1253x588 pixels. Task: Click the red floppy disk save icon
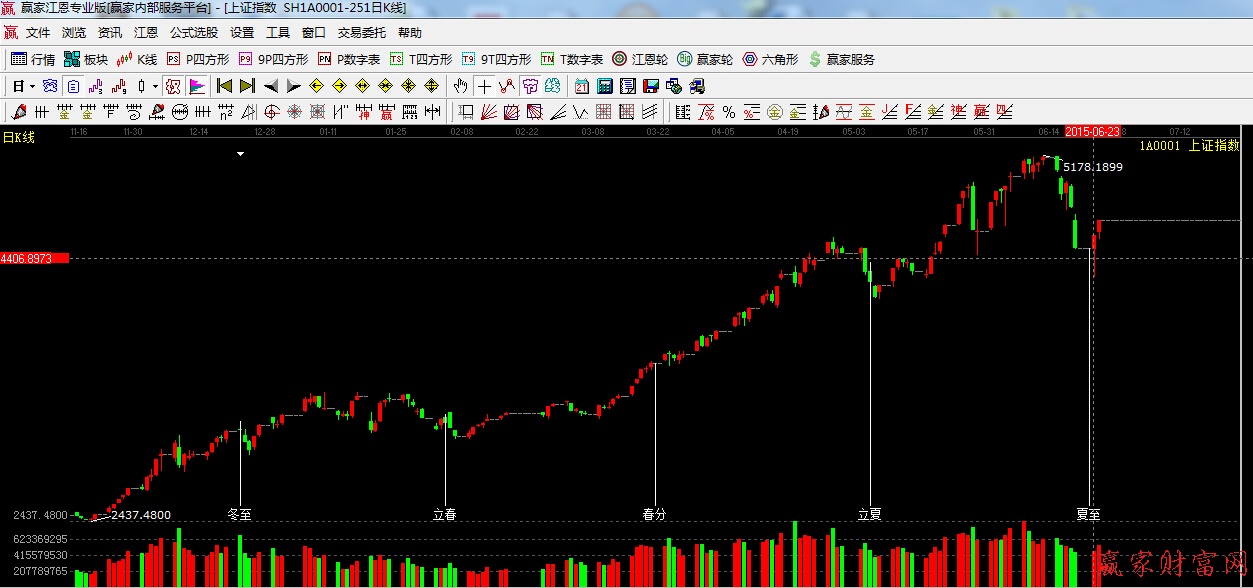coord(651,86)
